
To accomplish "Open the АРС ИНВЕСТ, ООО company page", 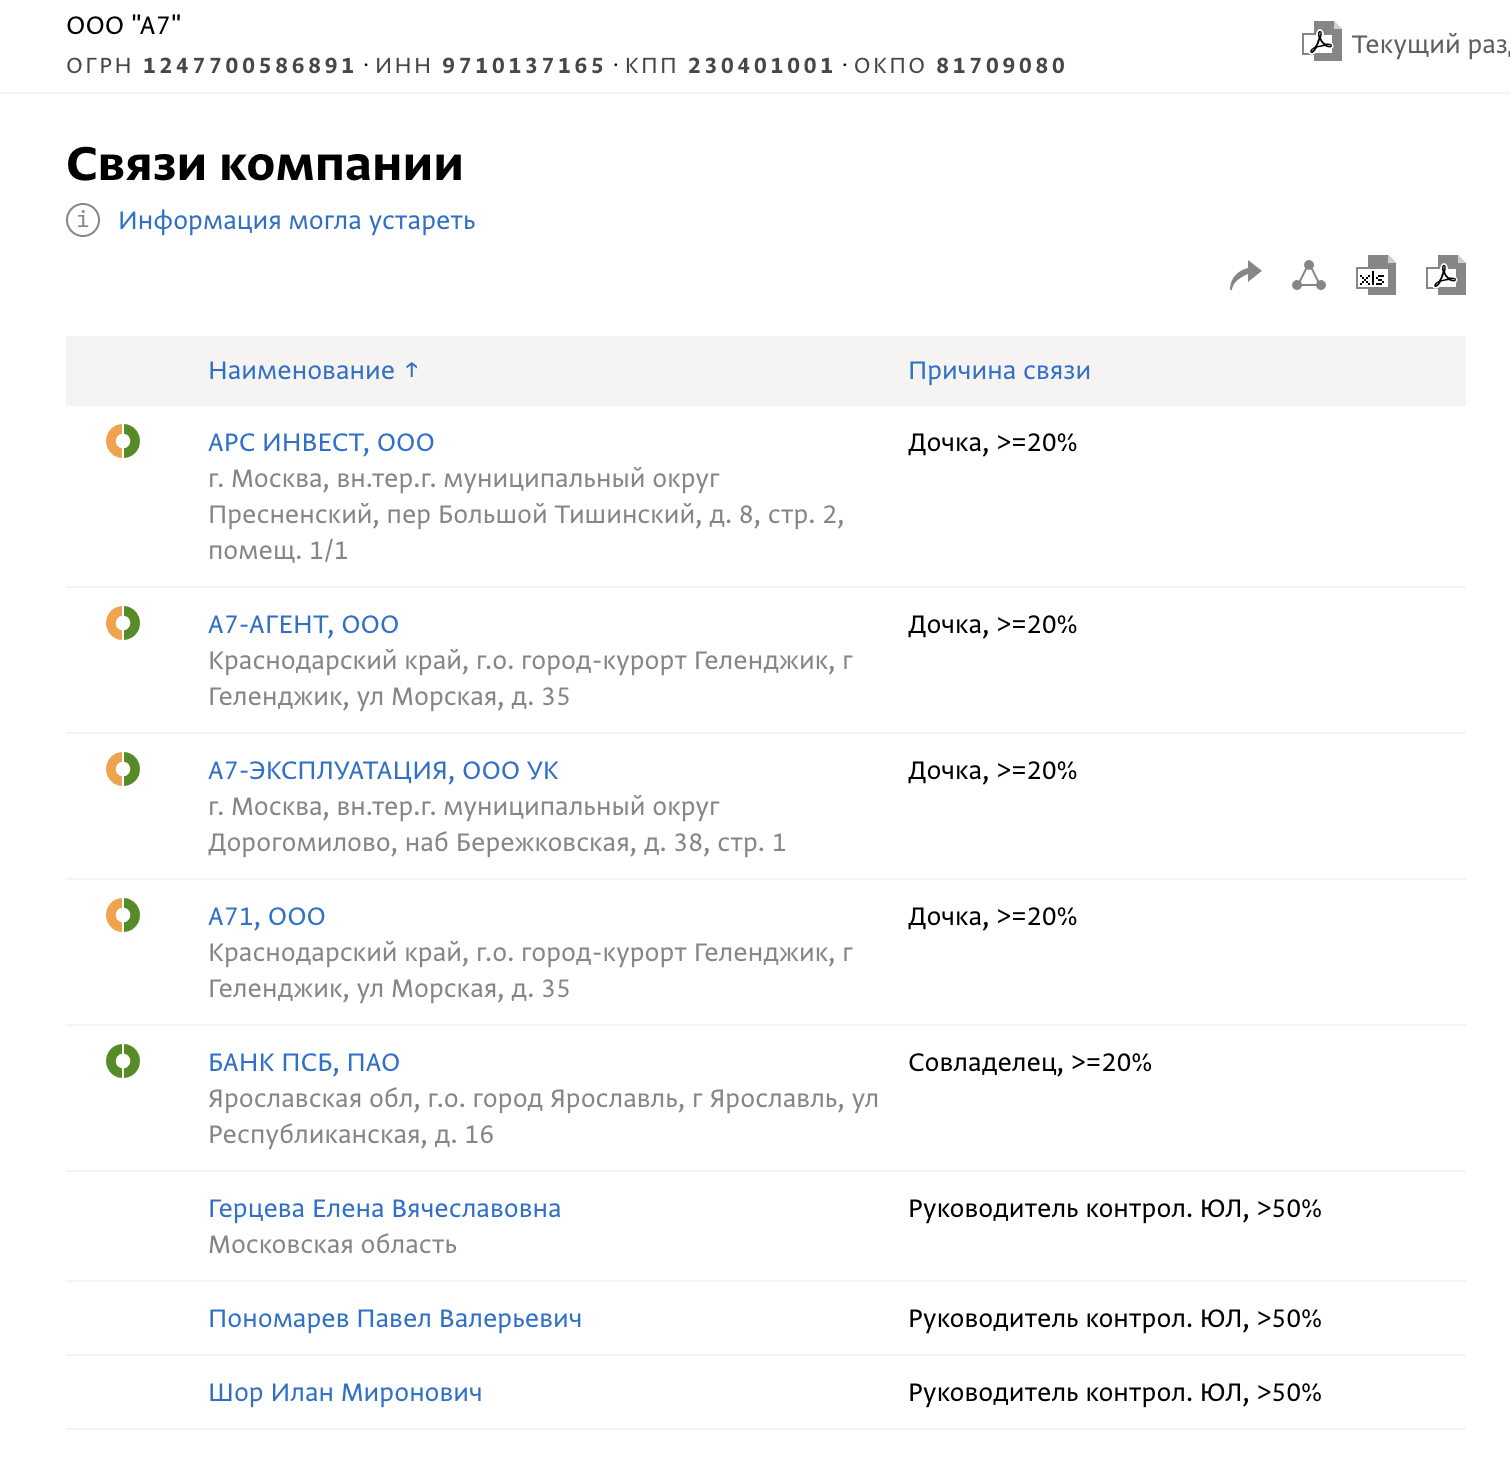I will pos(321,441).
